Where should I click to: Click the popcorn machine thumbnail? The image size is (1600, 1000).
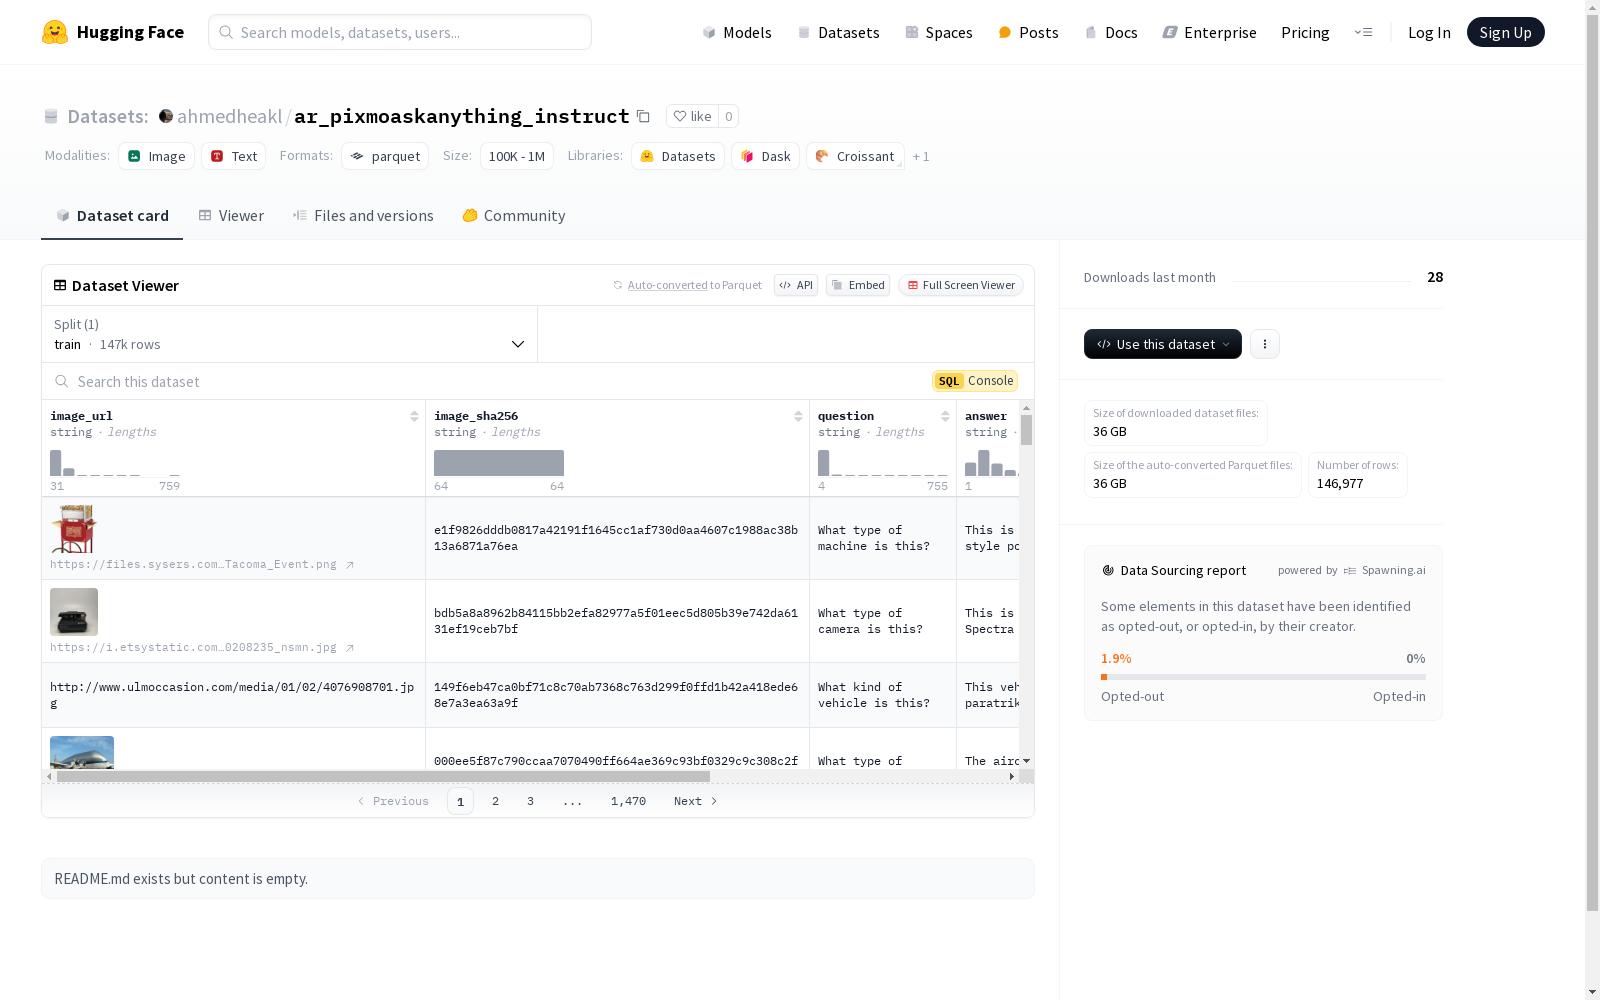pos(74,529)
